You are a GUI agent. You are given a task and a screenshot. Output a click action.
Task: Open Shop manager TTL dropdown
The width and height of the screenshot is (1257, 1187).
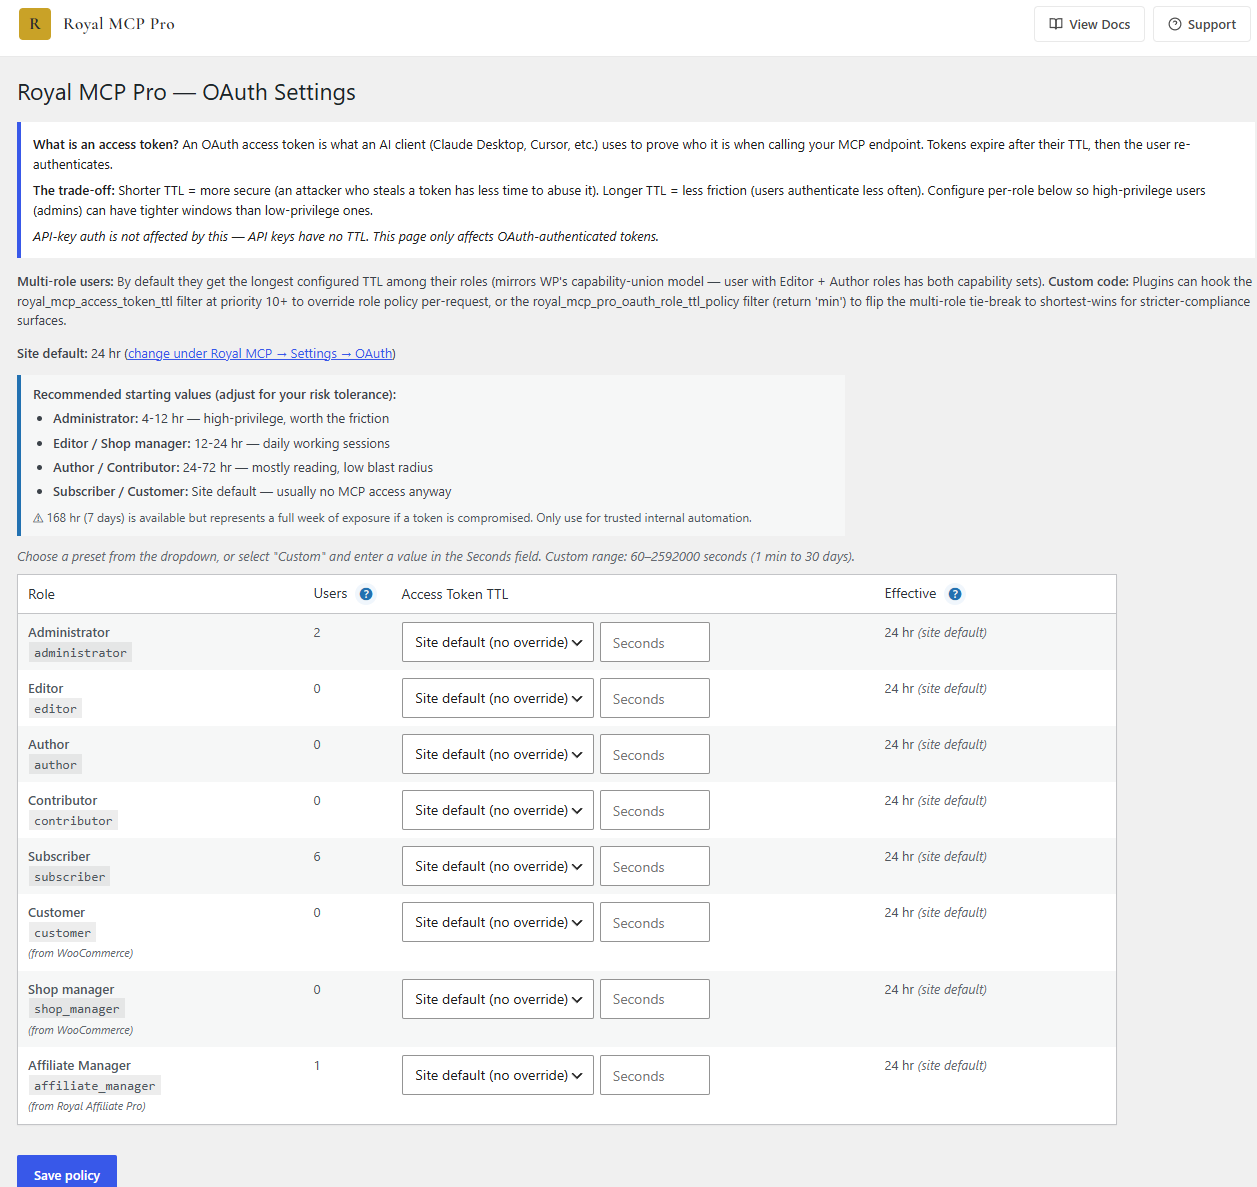(498, 999)
